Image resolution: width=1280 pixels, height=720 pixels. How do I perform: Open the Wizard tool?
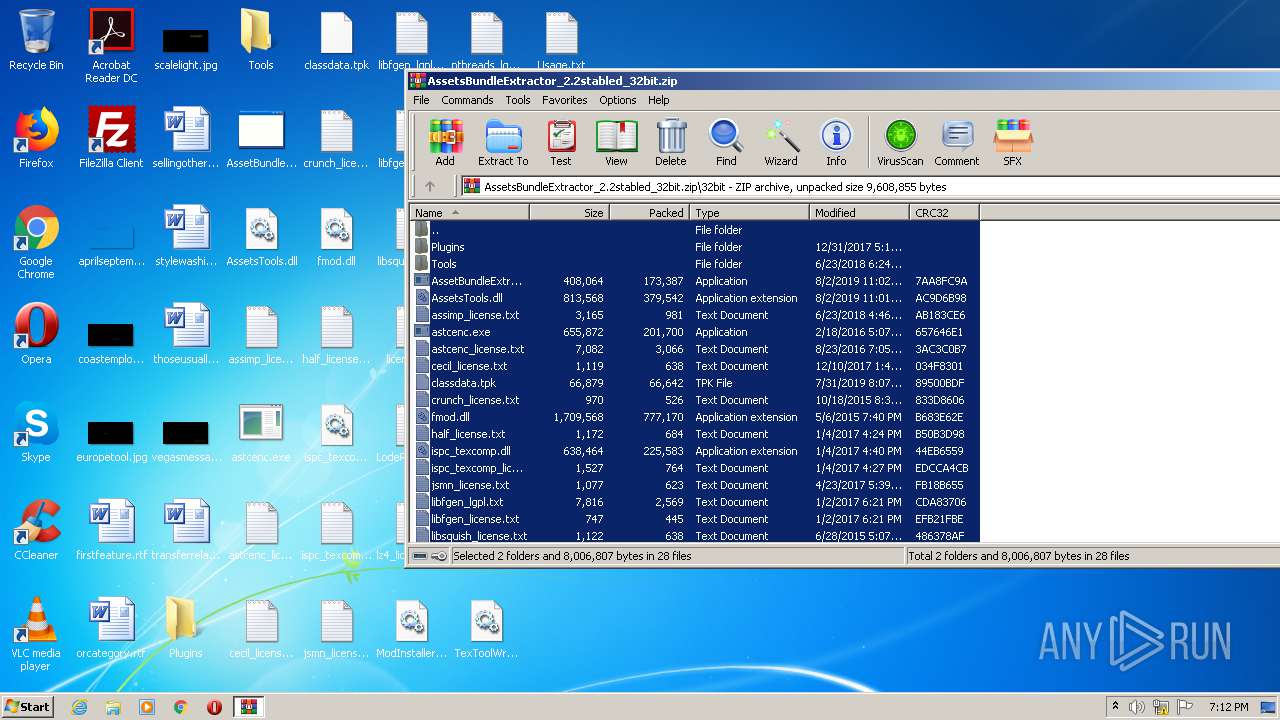click(x=781, y=142)
